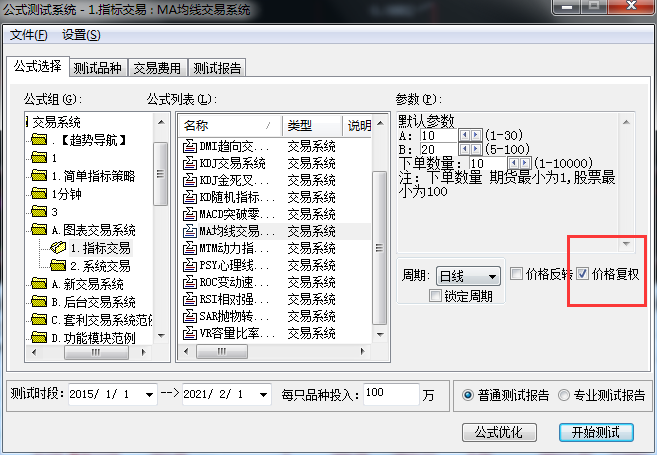Viewport: 657px width, 455px height.
Task: Click the DMI趋向交 formula icon
Action: click(190, 146)
